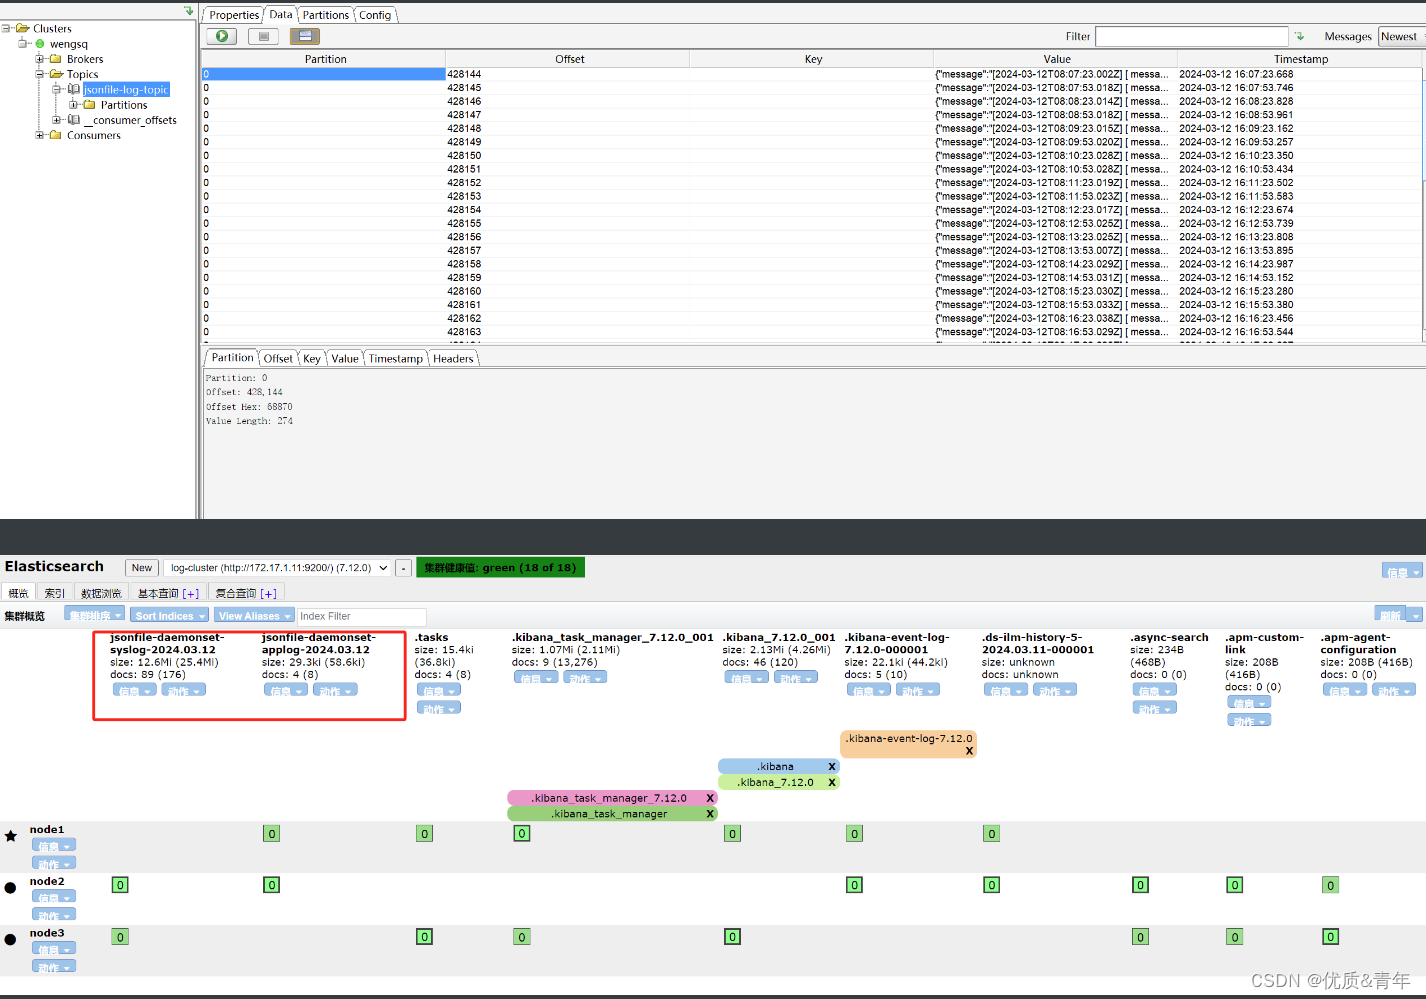The height and width of the screenshot is (999, 1426).
Task: Open the first dropdown button under syslog index
Action: (134, 691)
